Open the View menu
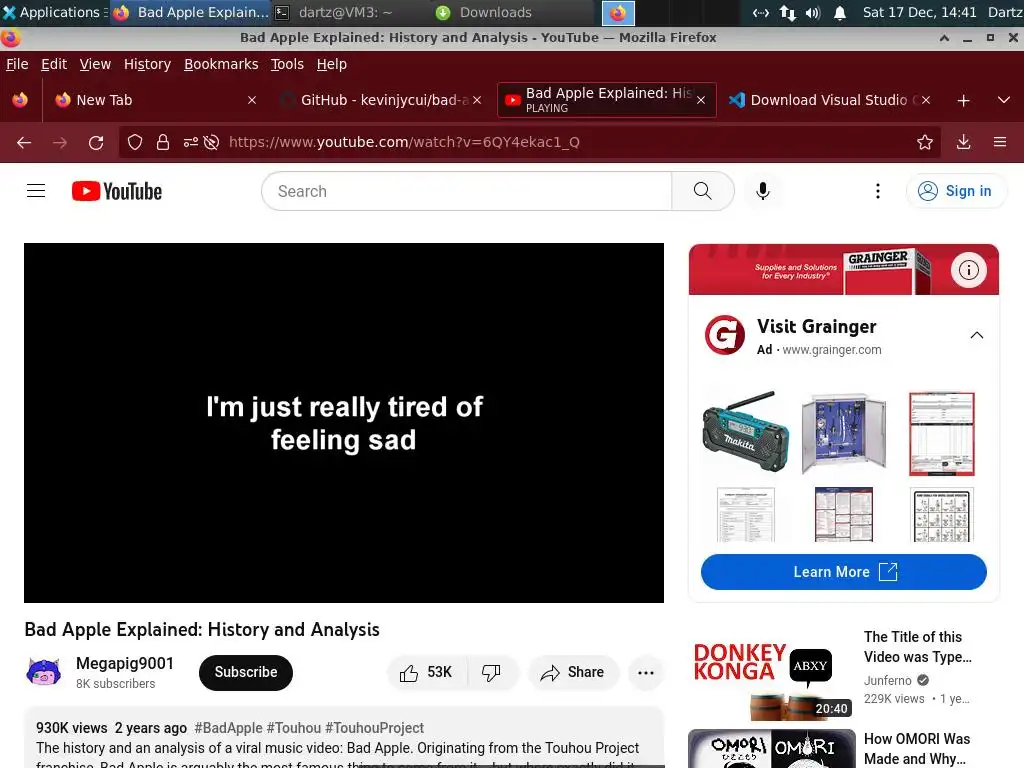1024x768 pixels. pyautogui.click(x=95, y=64)
